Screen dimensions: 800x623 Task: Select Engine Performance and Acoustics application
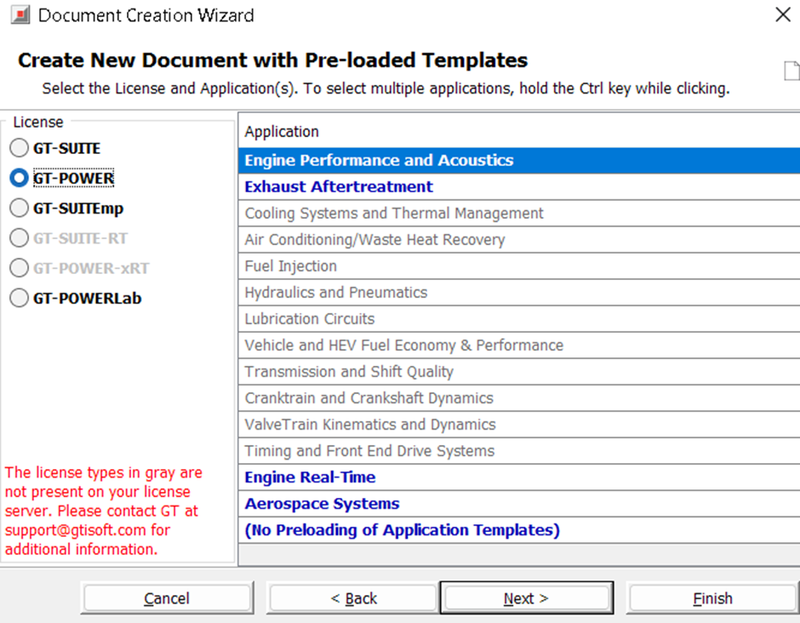(x=519, y=160)
